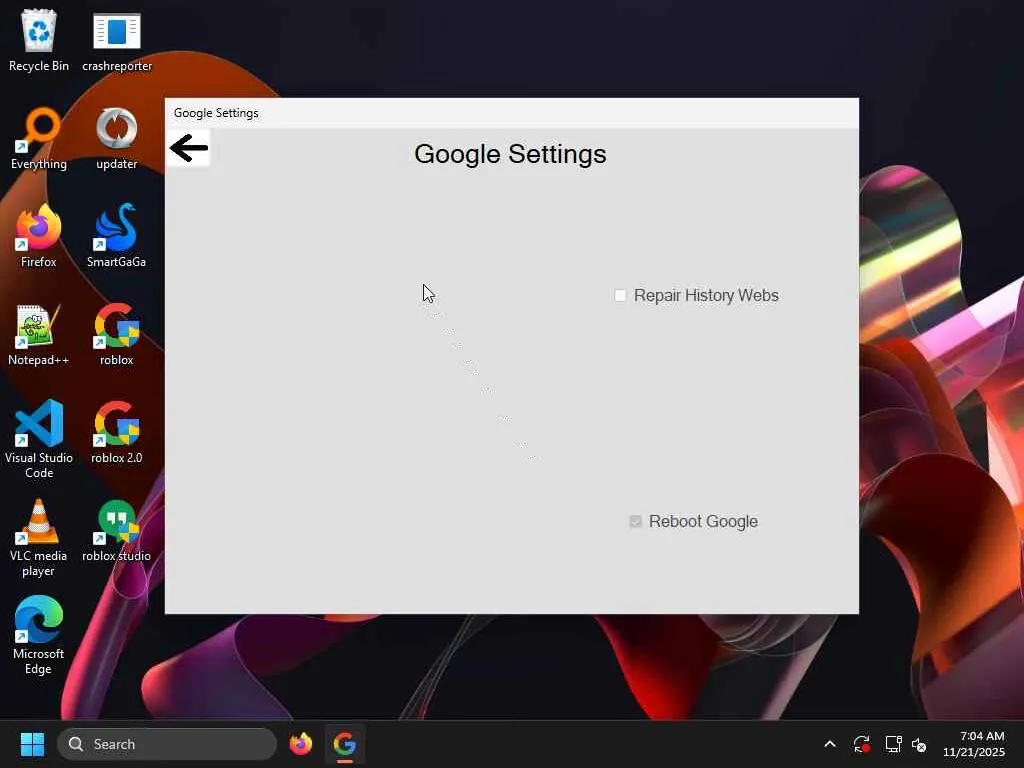The width and height of the screenshot is (1024, 768).
Task: Select the roblox studio desktop shortcut
Action: [x=117, y=530]
